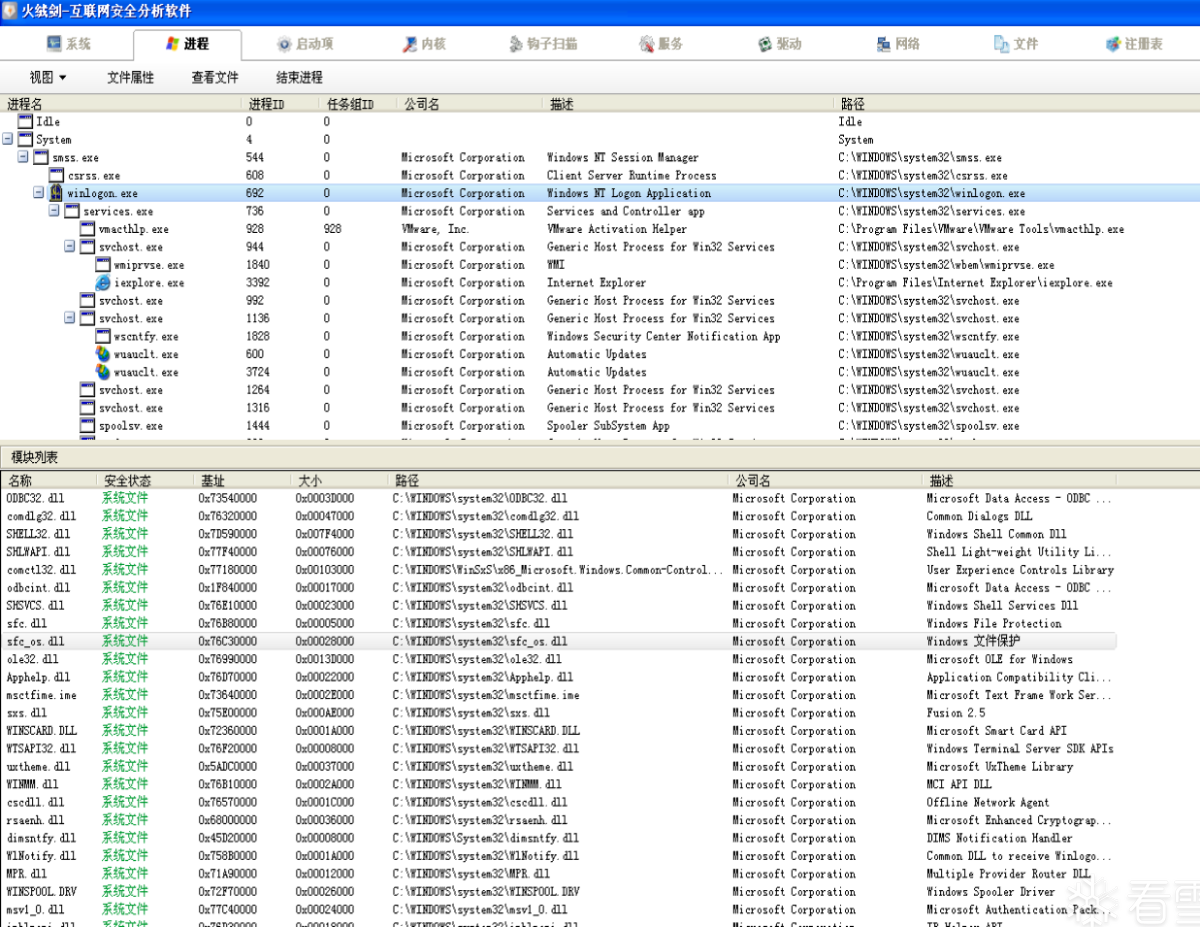
Task: Click the vmacthlp.exe process icon
Action: tap(88, 229)
